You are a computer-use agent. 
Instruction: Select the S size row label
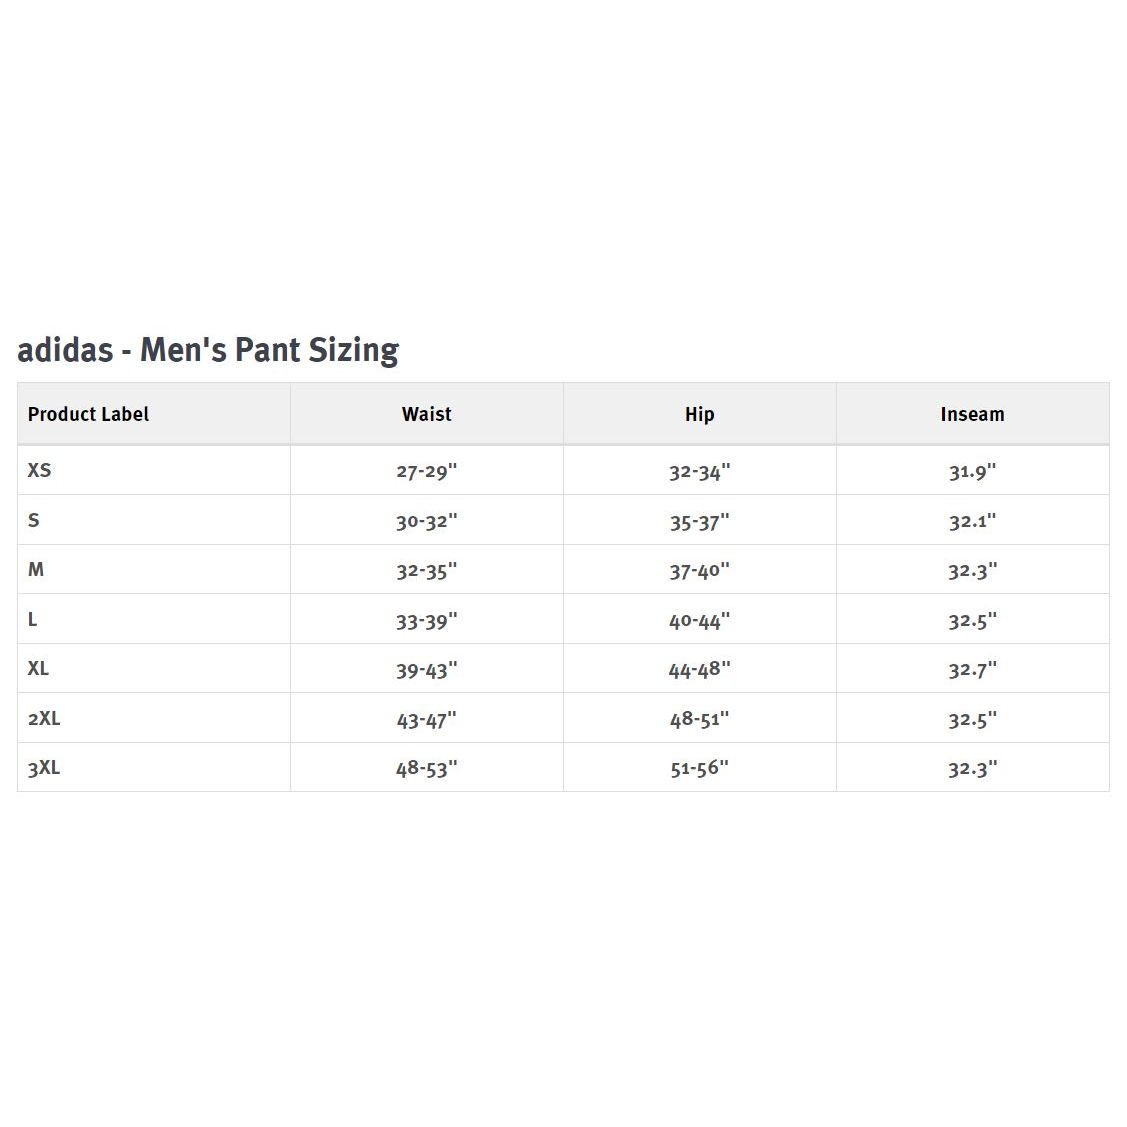[34, 520]
